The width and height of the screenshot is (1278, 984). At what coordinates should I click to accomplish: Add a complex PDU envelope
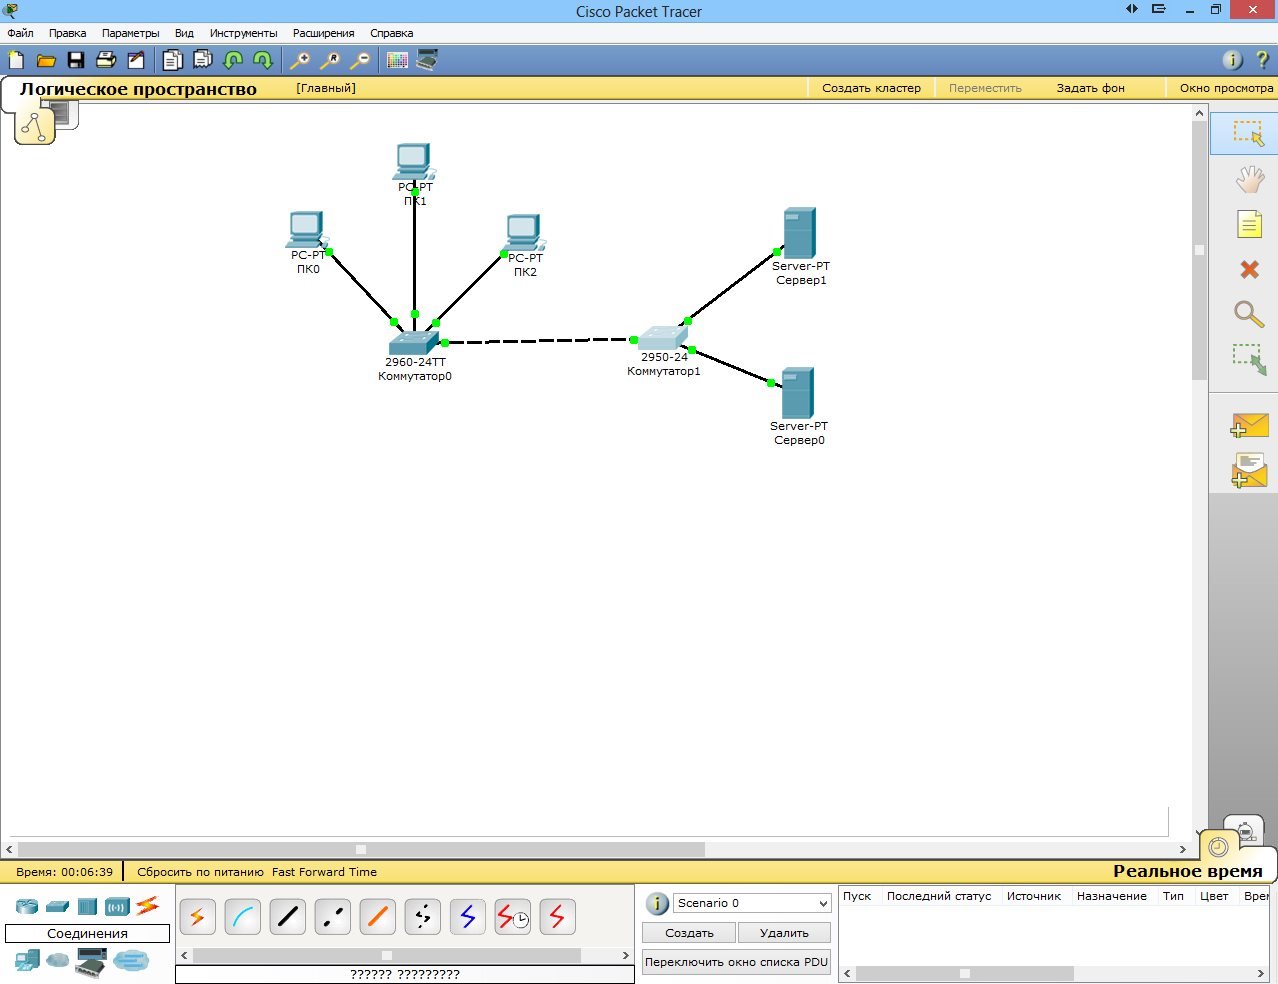click(x=1249, y=470)
